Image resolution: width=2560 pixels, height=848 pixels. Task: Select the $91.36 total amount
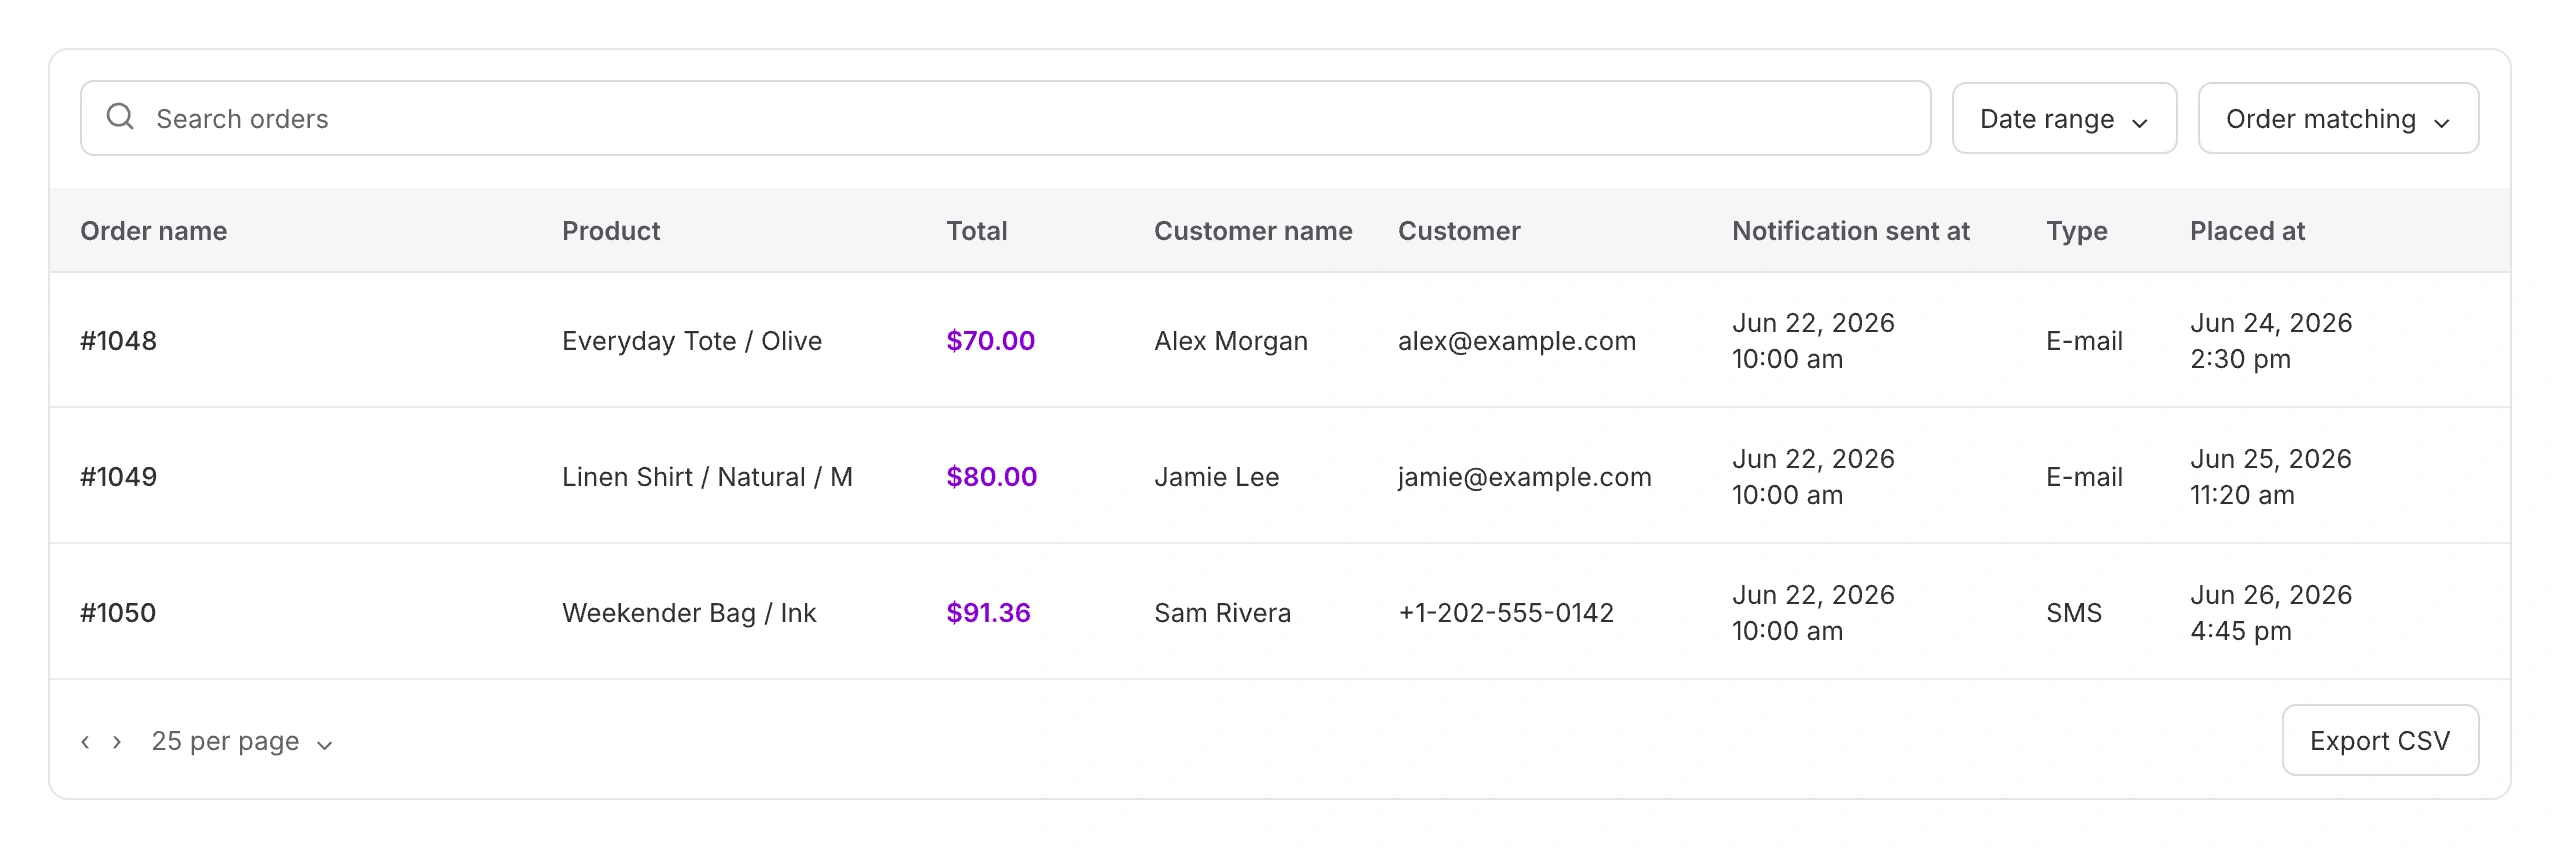click(x=989, y=613)
